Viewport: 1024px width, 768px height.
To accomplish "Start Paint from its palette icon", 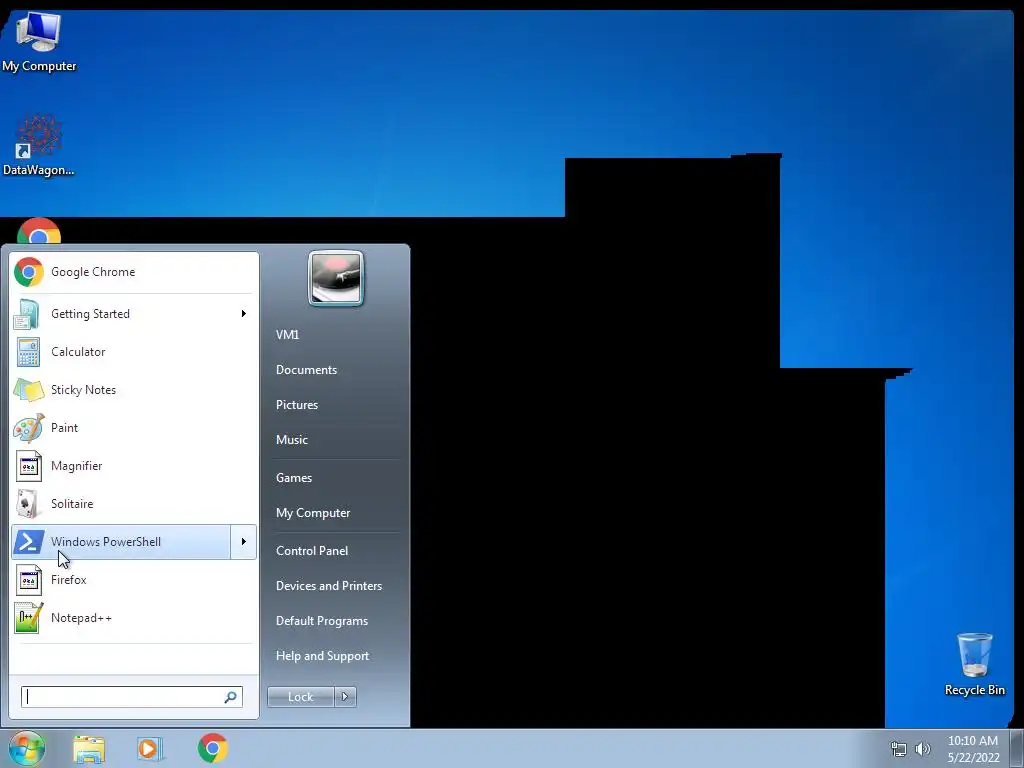I will tap(28, 428).
